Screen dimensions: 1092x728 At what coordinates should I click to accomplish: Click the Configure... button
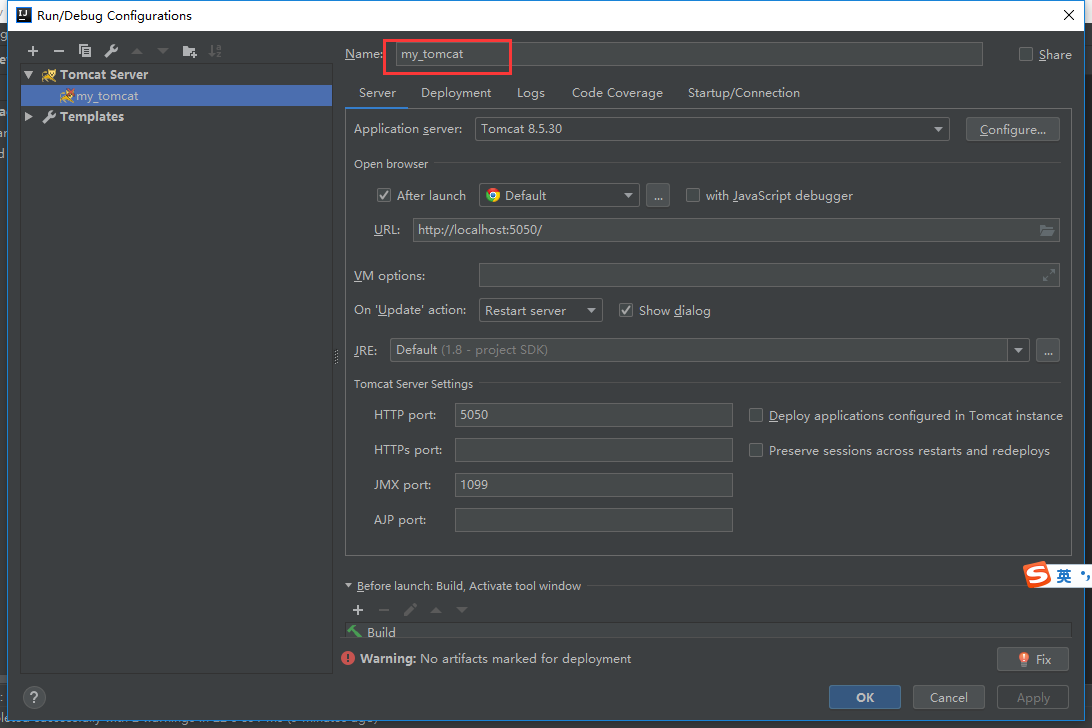pyautogui.click(x=1013, y=130)
